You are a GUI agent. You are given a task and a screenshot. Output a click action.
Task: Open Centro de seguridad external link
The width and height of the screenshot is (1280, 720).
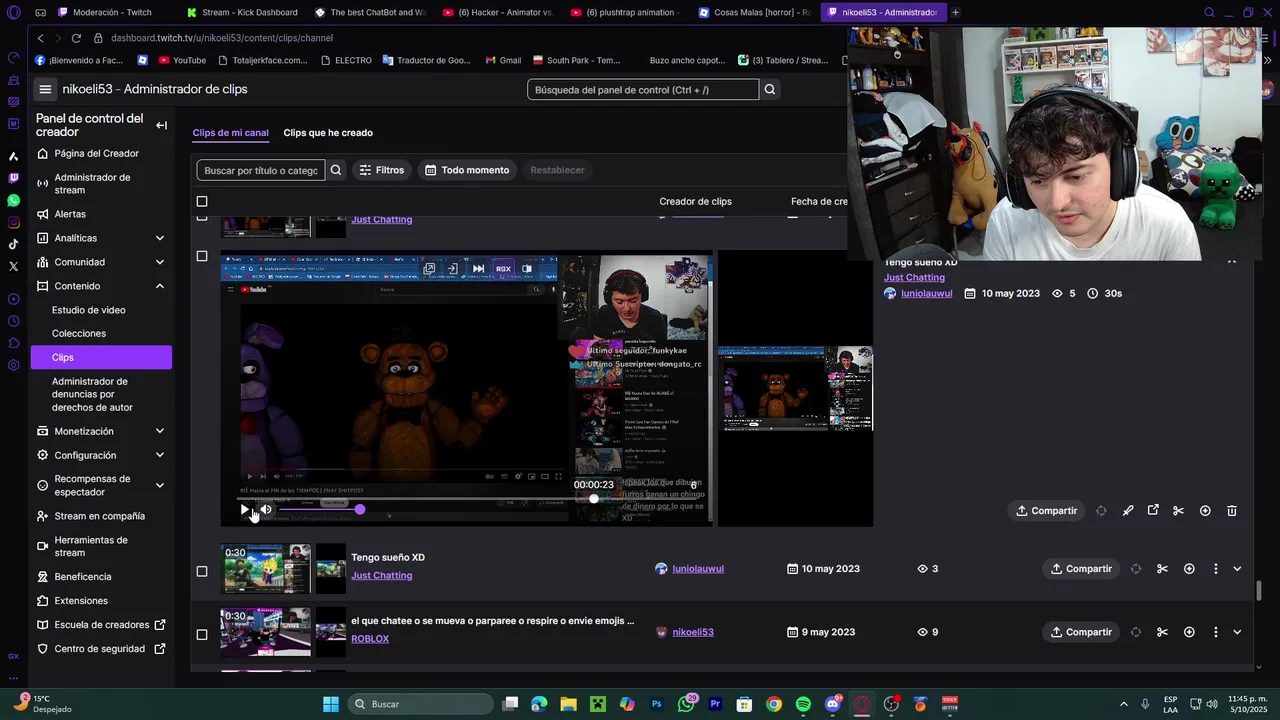(100, 649)
